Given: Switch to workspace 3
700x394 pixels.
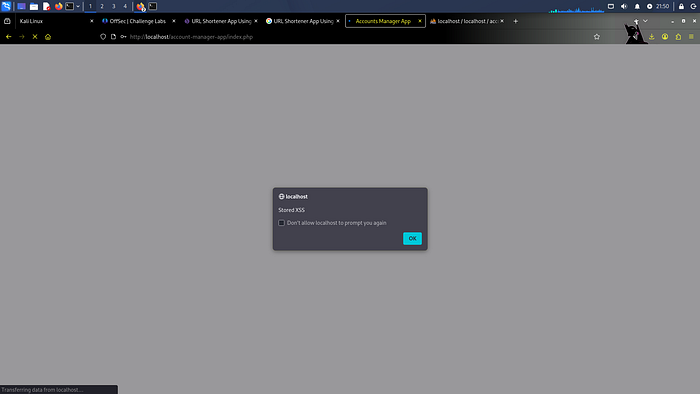Looking at the screenshot, I should tap(113, 6).
